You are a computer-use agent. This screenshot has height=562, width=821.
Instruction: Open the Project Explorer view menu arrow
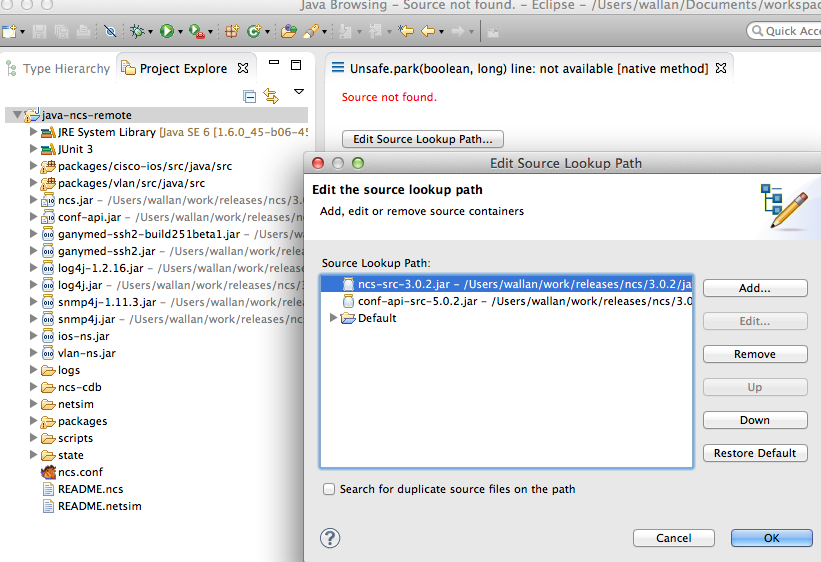pyautogui.click(x=298, y=93)
